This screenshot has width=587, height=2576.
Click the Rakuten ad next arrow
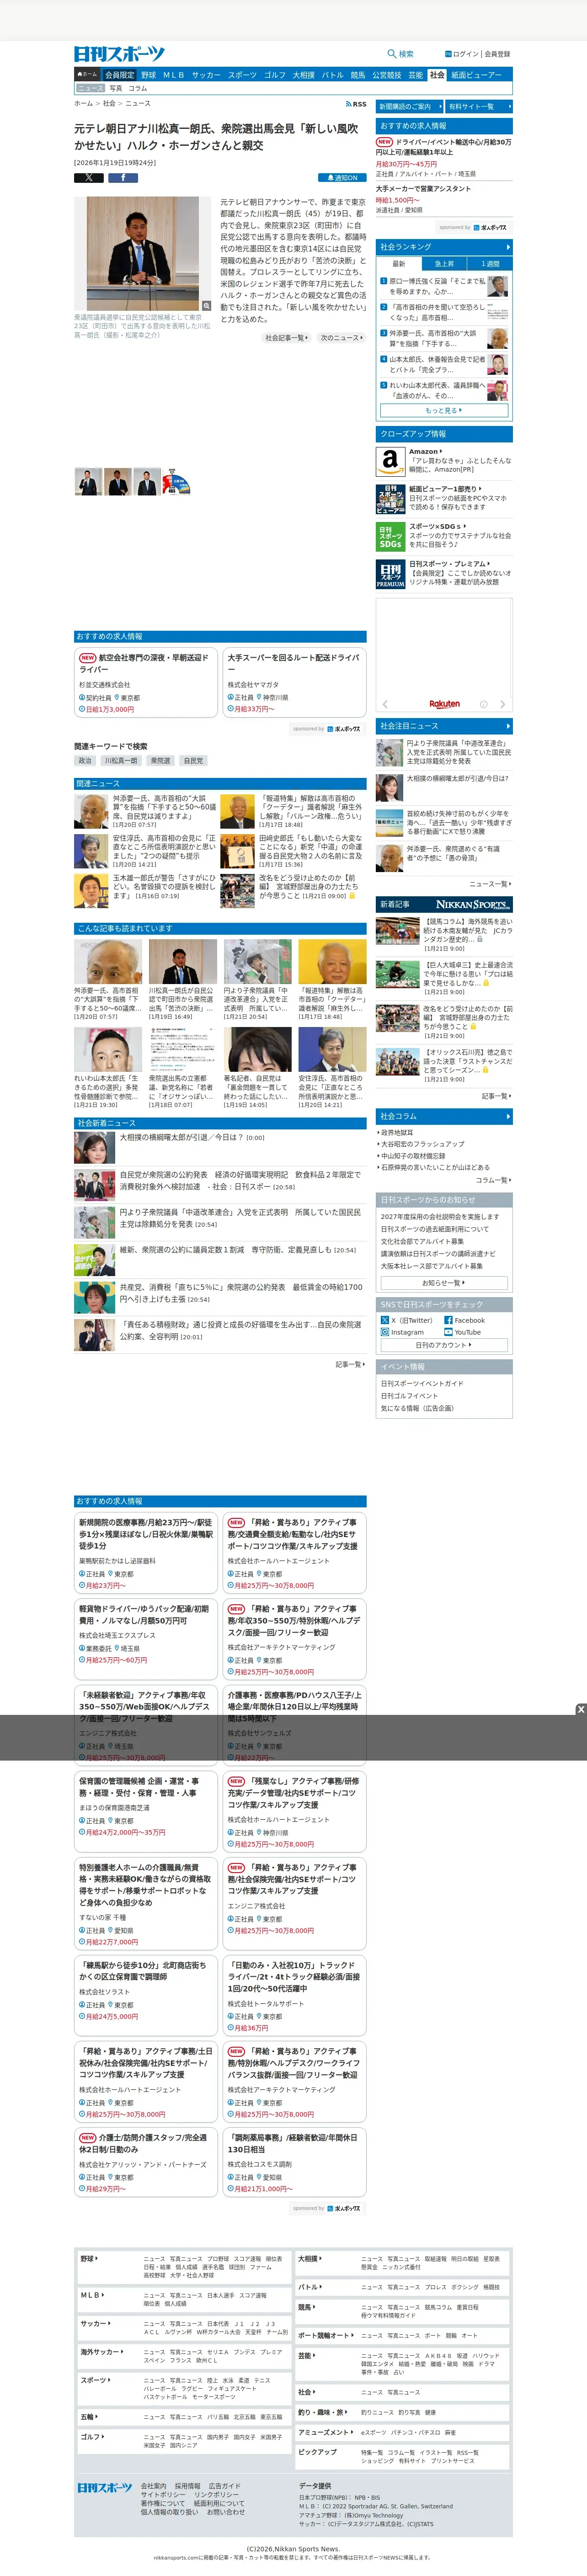click(503, 704)
